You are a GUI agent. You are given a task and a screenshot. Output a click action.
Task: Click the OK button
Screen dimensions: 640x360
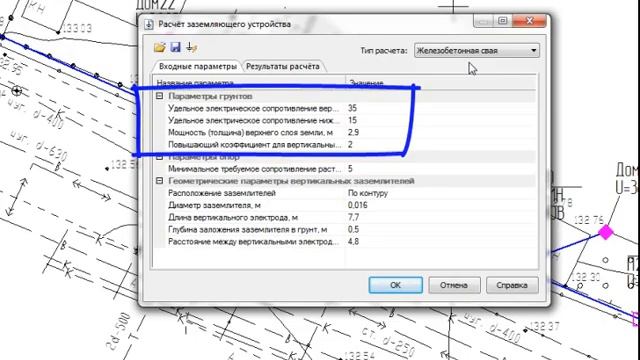[395, 285]
